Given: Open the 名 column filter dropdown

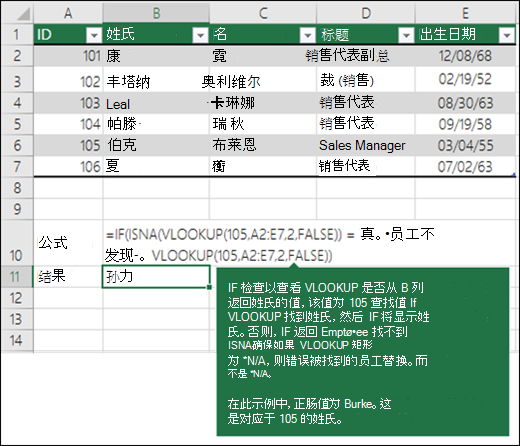Looking at the screenshot, I should 307,35.
